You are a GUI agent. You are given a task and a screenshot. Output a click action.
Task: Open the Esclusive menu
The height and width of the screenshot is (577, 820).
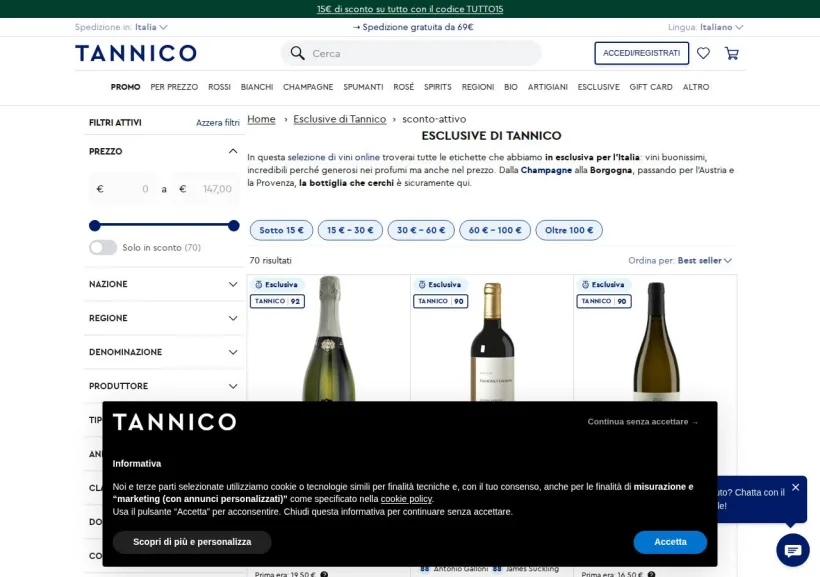pyautogui.click(x=598, y=87)
